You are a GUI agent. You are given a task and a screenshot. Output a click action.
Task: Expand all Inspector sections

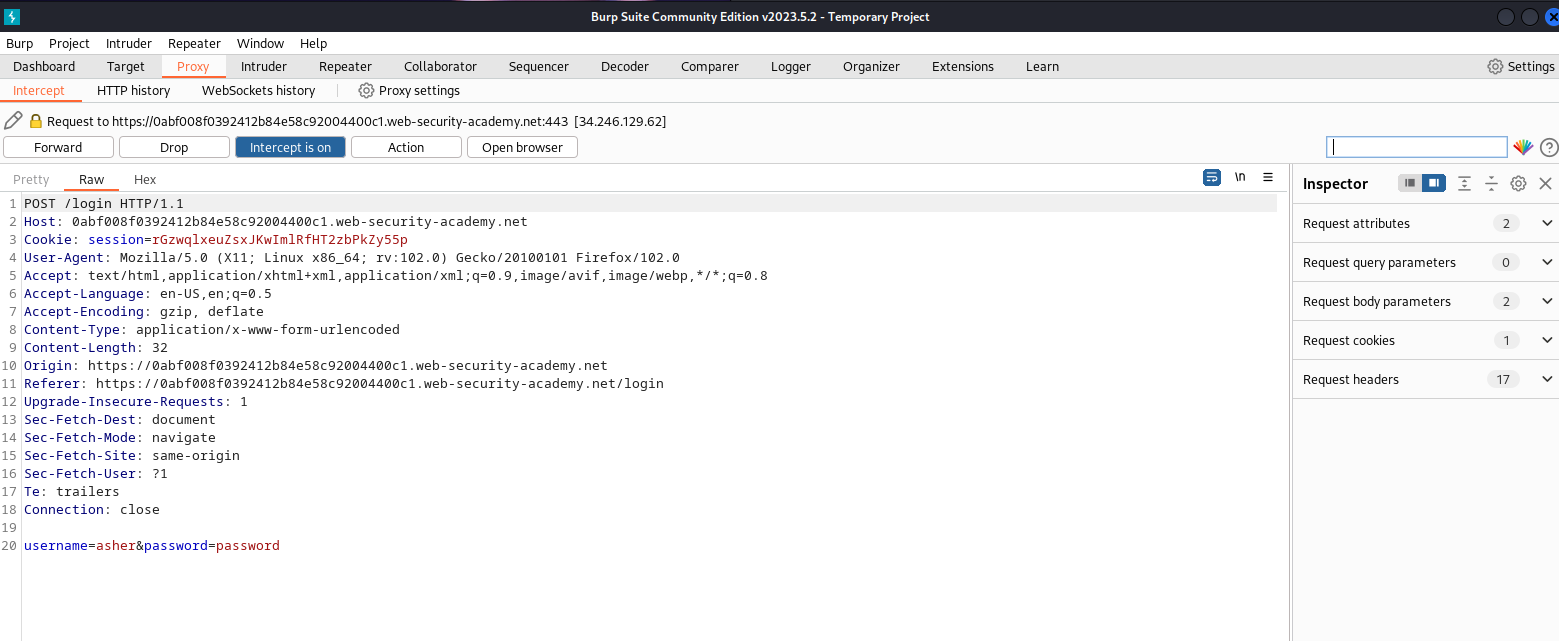tap(1464, 183)
